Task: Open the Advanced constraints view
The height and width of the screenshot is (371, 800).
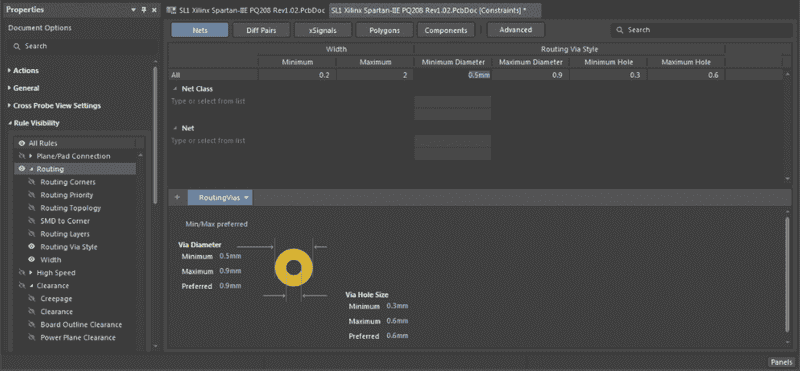Action: (516, 30)
